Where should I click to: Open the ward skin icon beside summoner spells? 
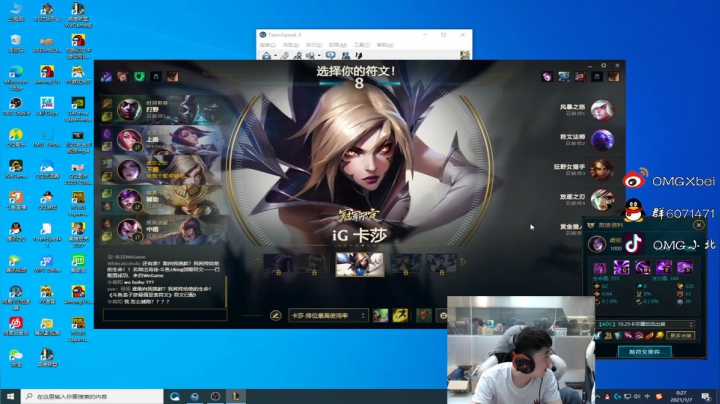[423, 315]
